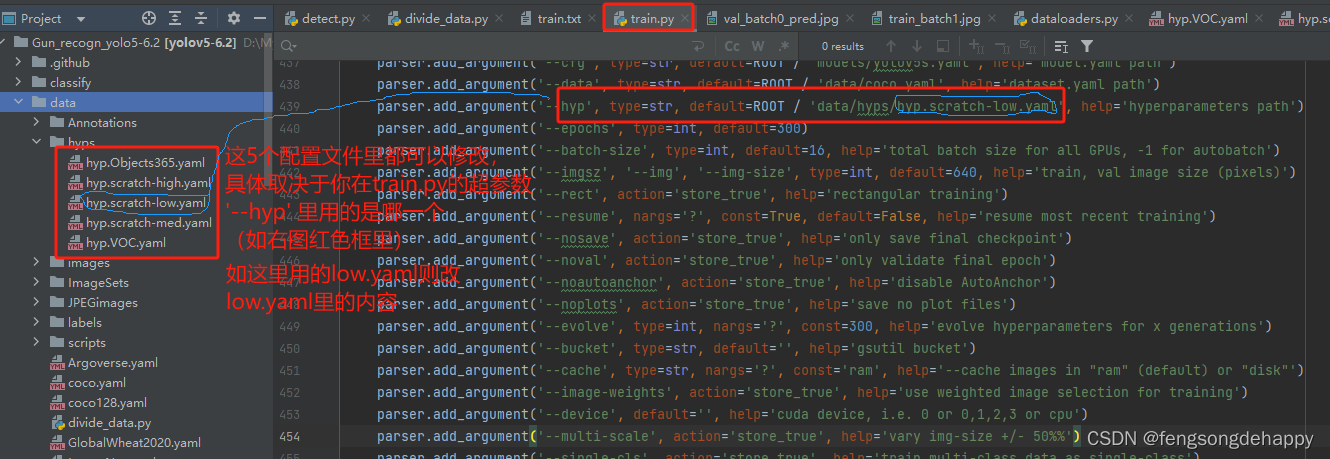Select GlobalWheat2020.yaml file
Screen dimensions: 1330x459
125,443
